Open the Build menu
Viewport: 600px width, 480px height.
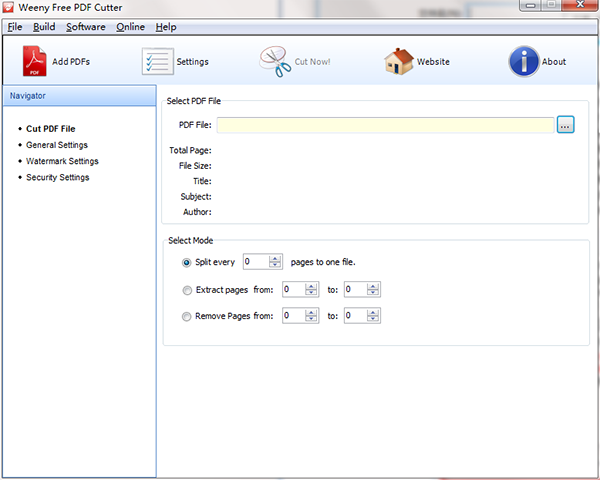click(x=44, y=27)
